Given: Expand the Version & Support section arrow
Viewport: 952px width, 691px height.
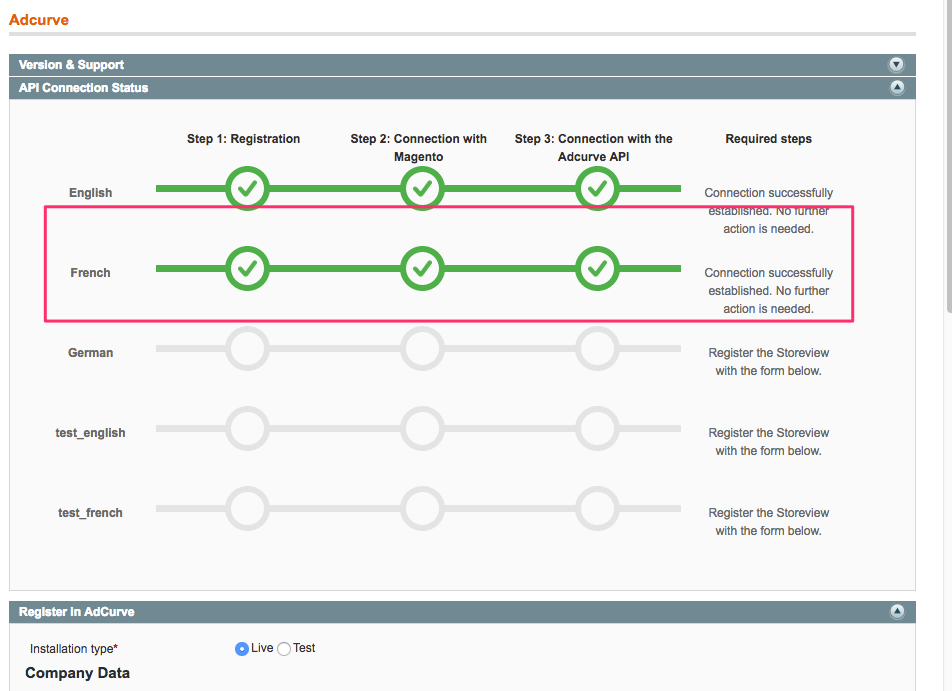Looking at the screenshot, I should click(896, 64).
